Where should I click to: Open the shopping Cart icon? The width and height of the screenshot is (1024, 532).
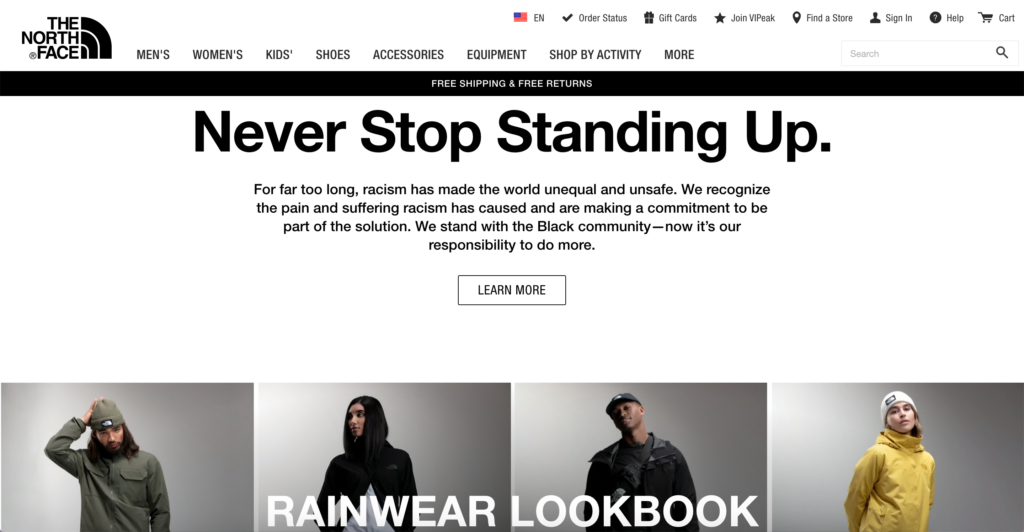985,18
